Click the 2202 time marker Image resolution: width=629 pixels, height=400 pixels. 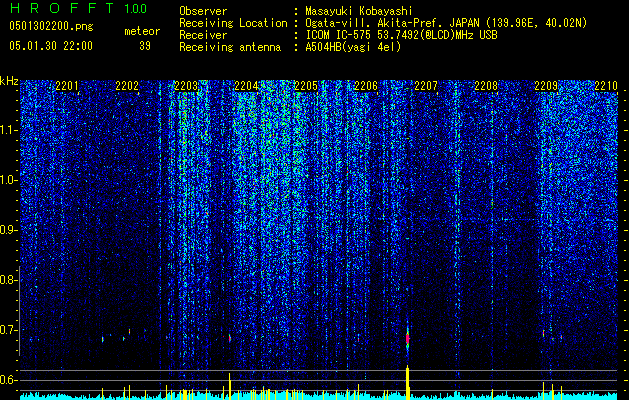127,86
